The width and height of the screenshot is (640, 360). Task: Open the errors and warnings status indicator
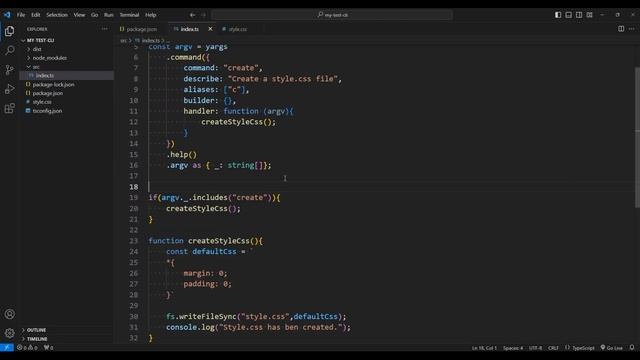pyautogui.click(x=27, y=348)
